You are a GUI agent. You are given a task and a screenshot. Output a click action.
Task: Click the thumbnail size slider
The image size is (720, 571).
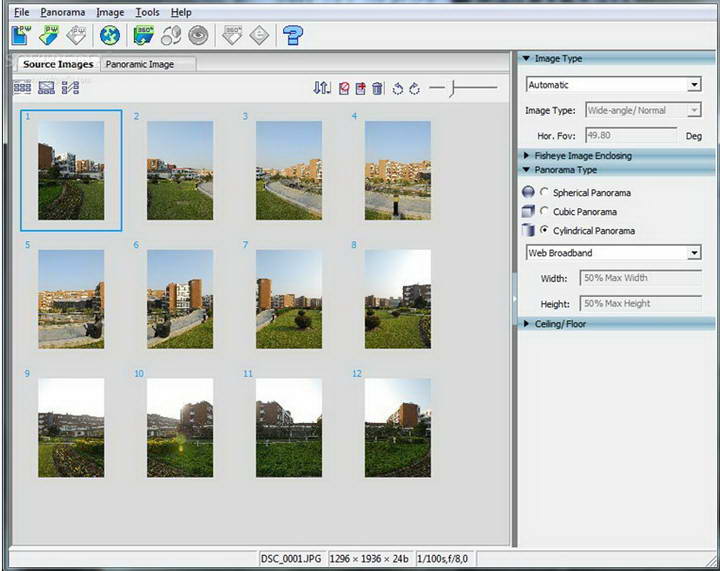[x=452, y=89]
